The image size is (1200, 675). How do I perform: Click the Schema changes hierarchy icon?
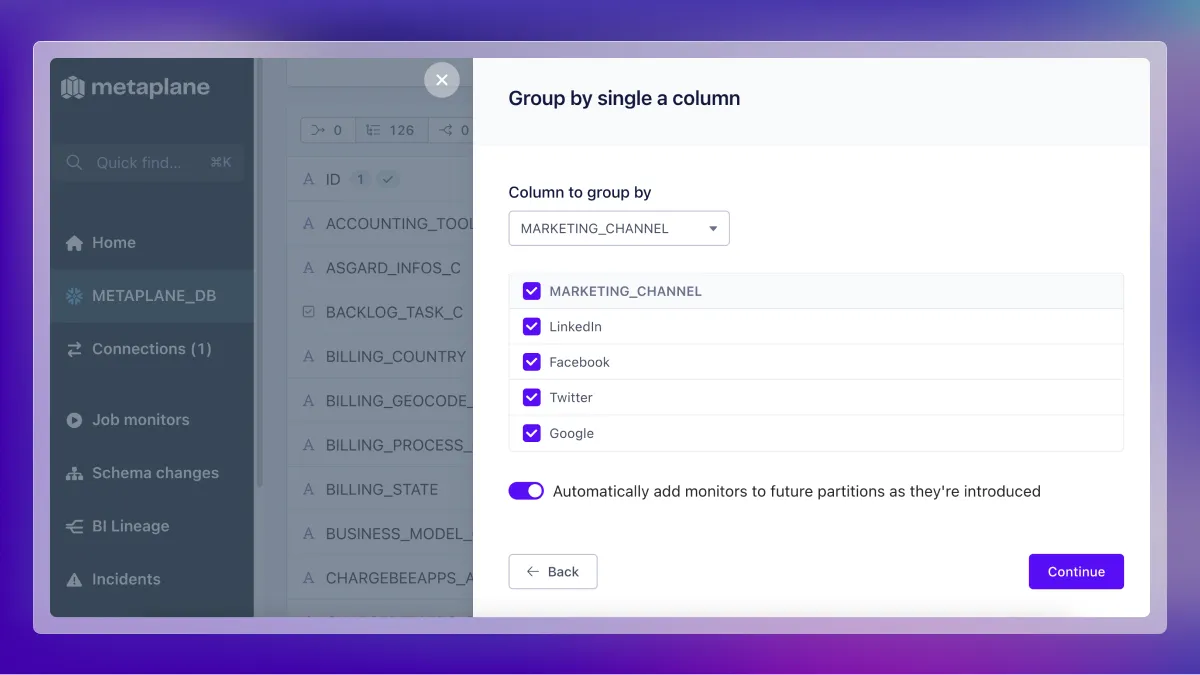pos(74,473)
